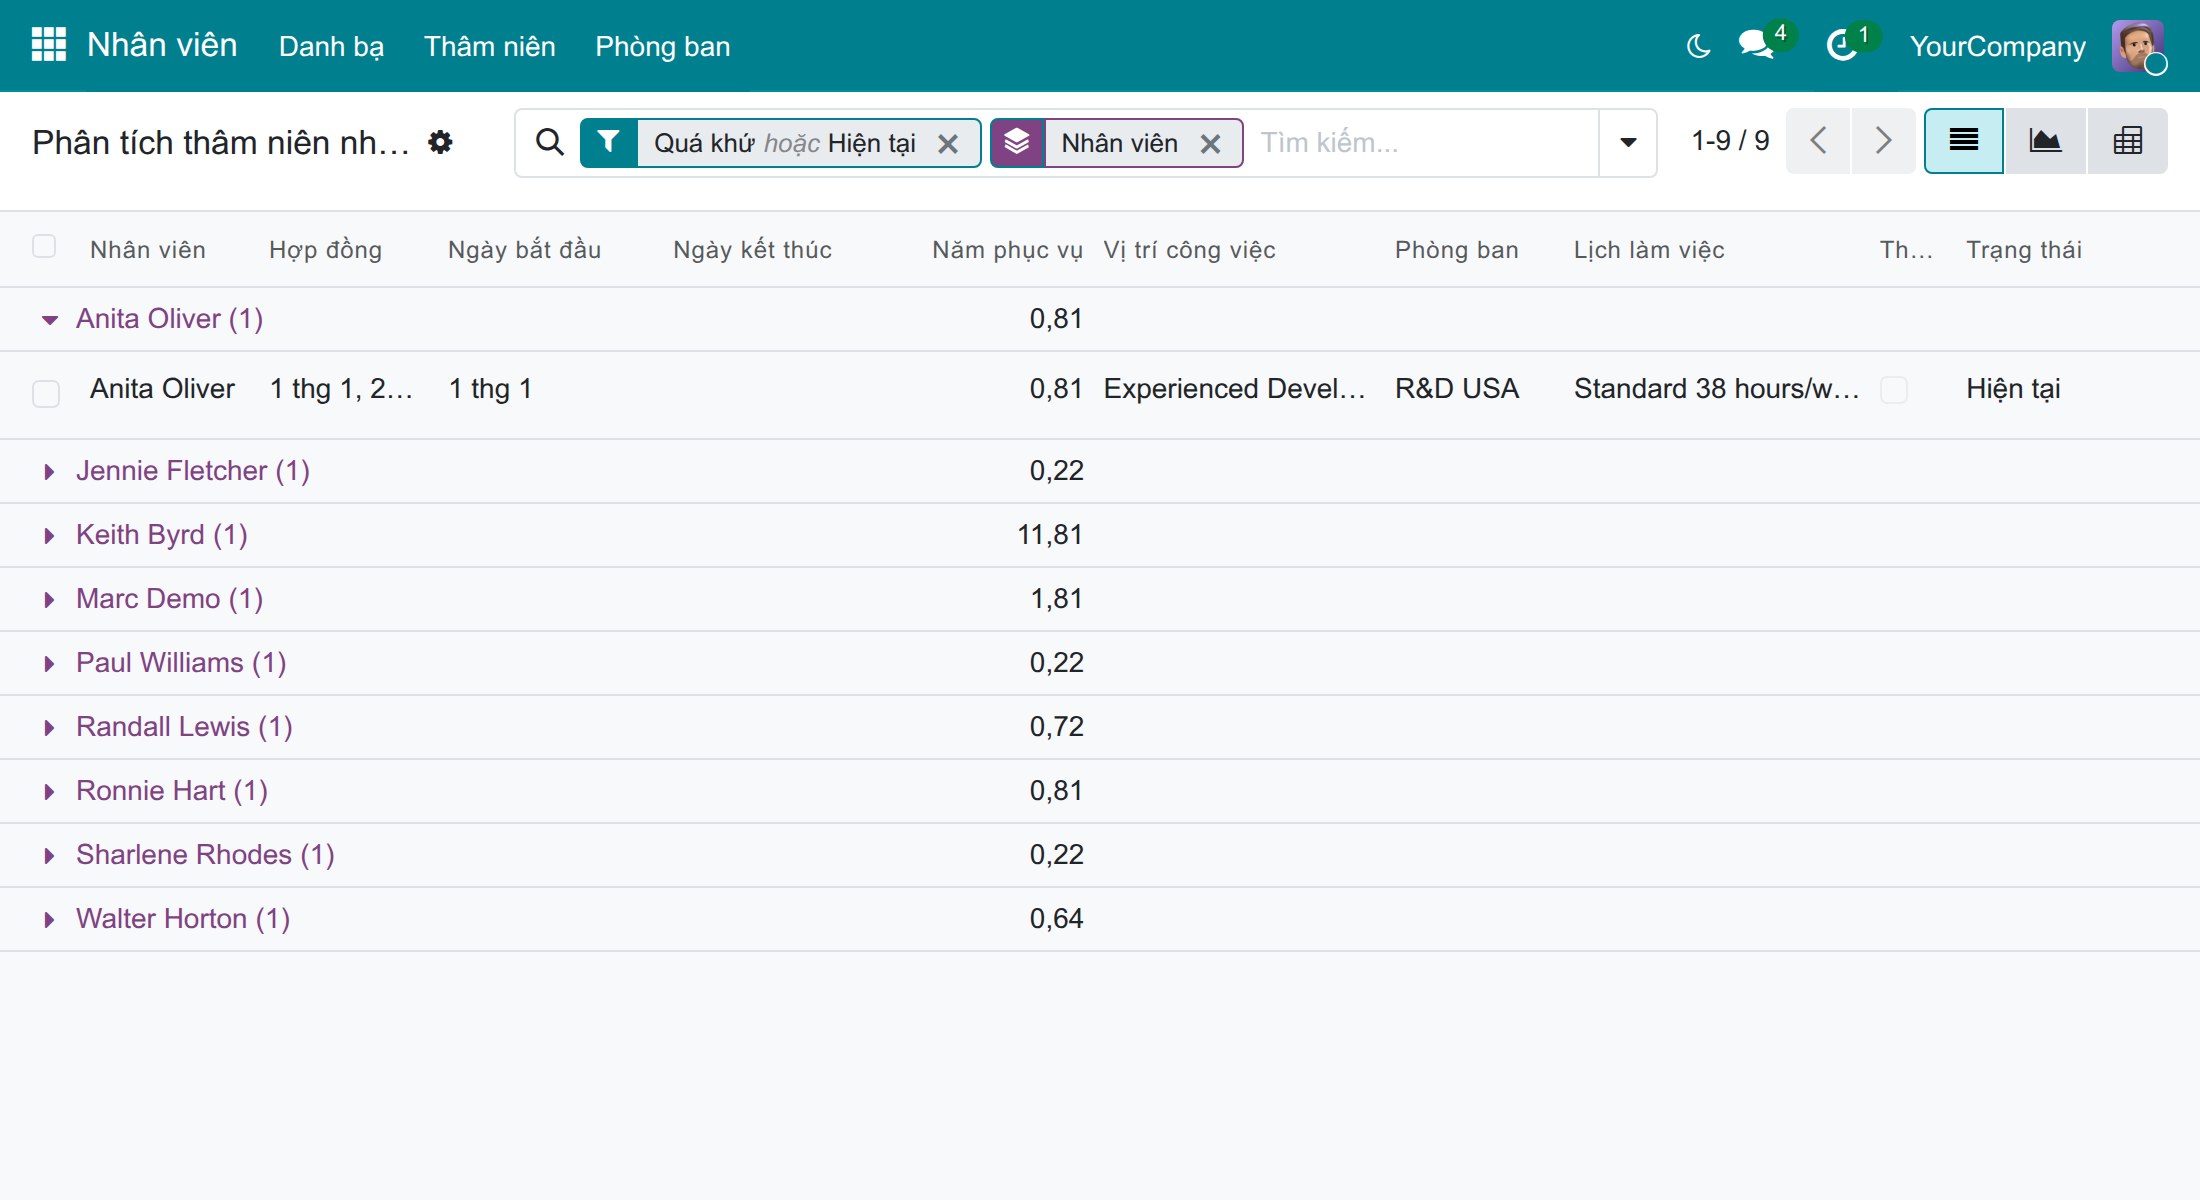Select the list view icon
Image resolution: width=2200 pixels, height=1200 pixels.
1964,141
